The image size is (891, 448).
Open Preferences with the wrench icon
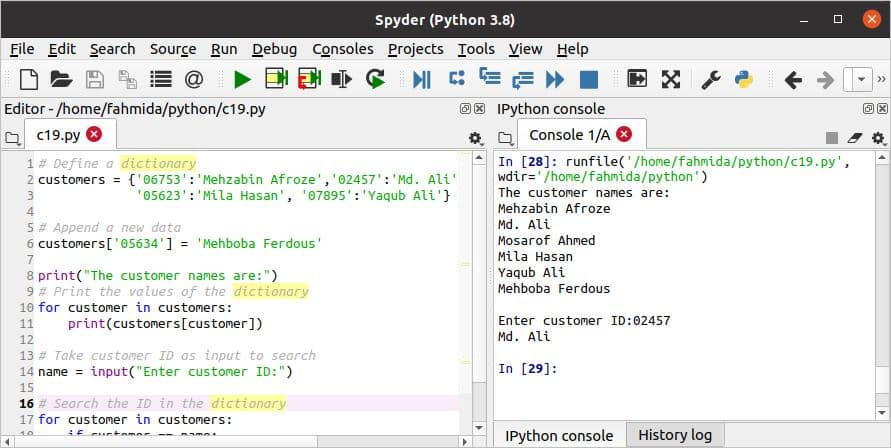click(x=711, y=79)
